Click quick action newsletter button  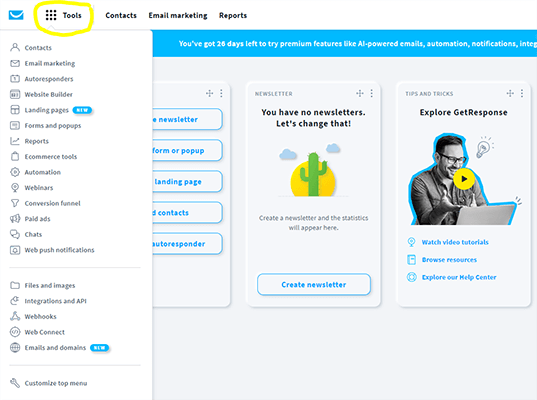pyautogui.click(x=187, y=119)
